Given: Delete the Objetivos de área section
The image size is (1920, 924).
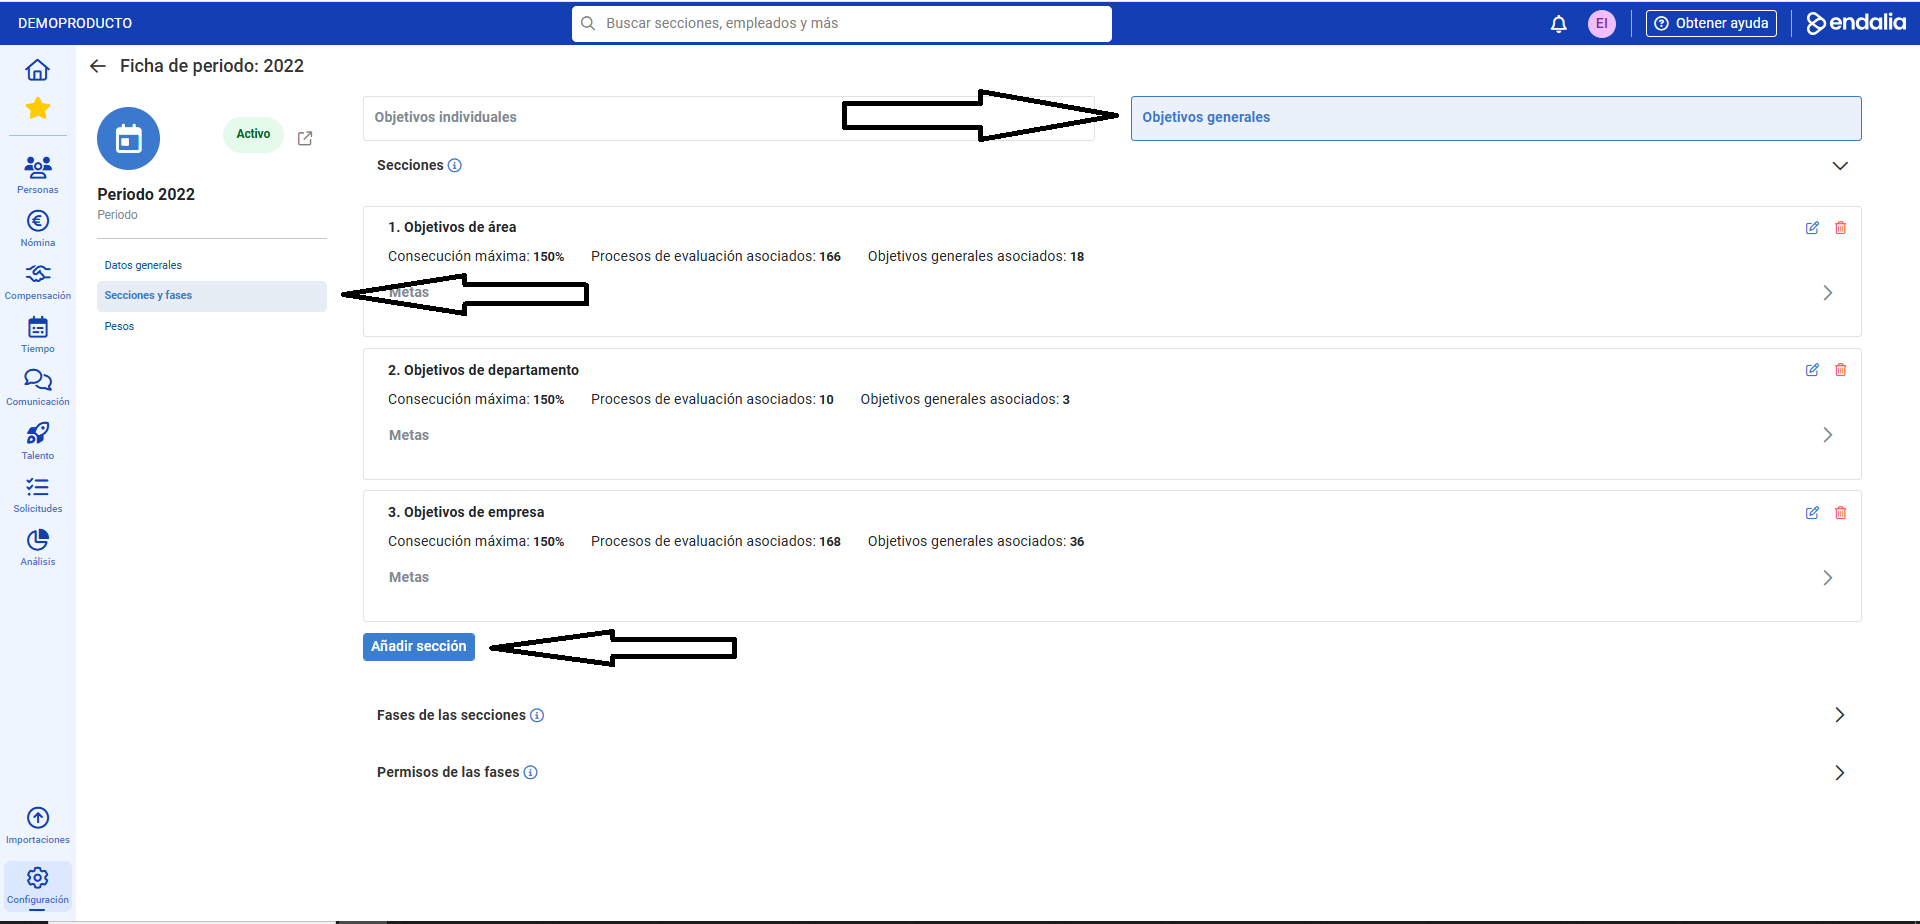Looking at the screenshot, I should tap(1840, 228).
